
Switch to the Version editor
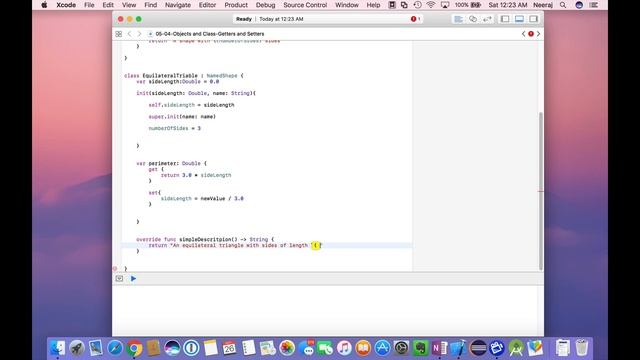pyautogui.click(x=487, y=19)
